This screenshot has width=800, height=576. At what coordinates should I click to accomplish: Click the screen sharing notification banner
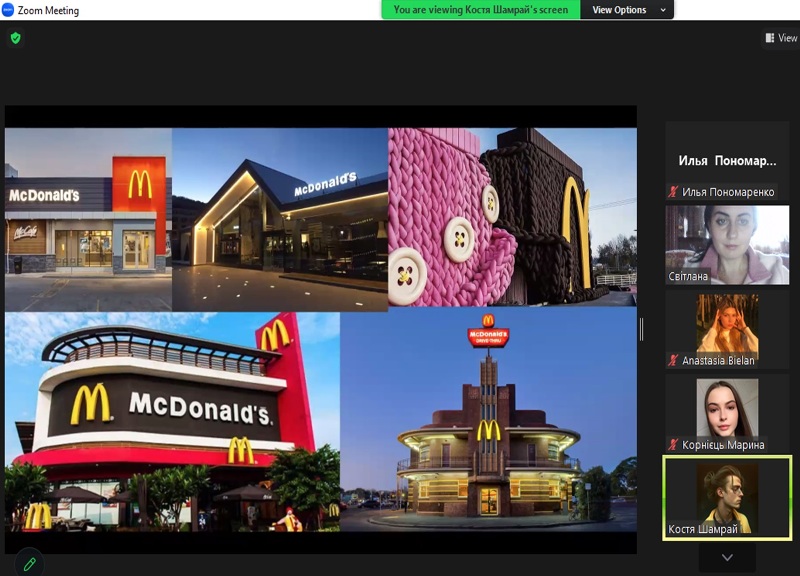(481, 10)
